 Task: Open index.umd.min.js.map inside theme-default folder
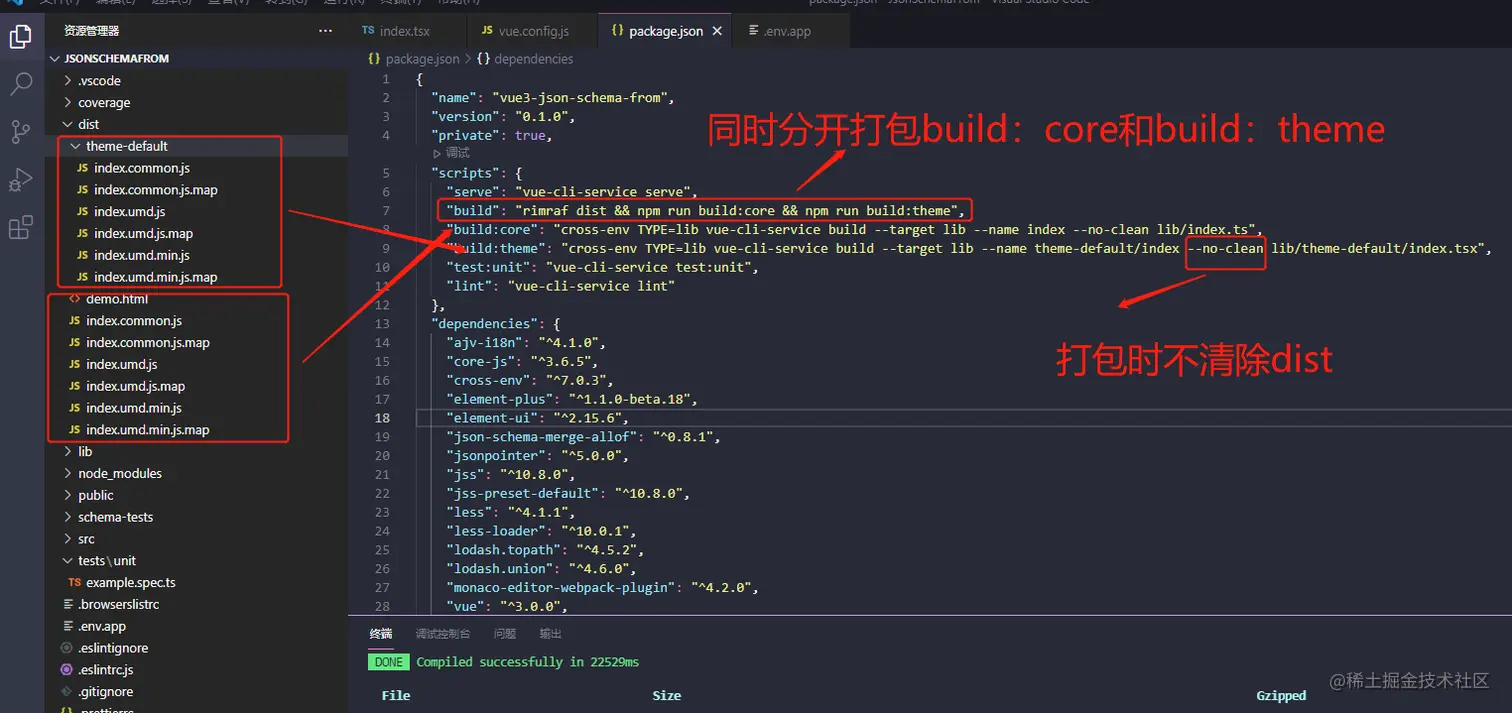pos(156,277)
